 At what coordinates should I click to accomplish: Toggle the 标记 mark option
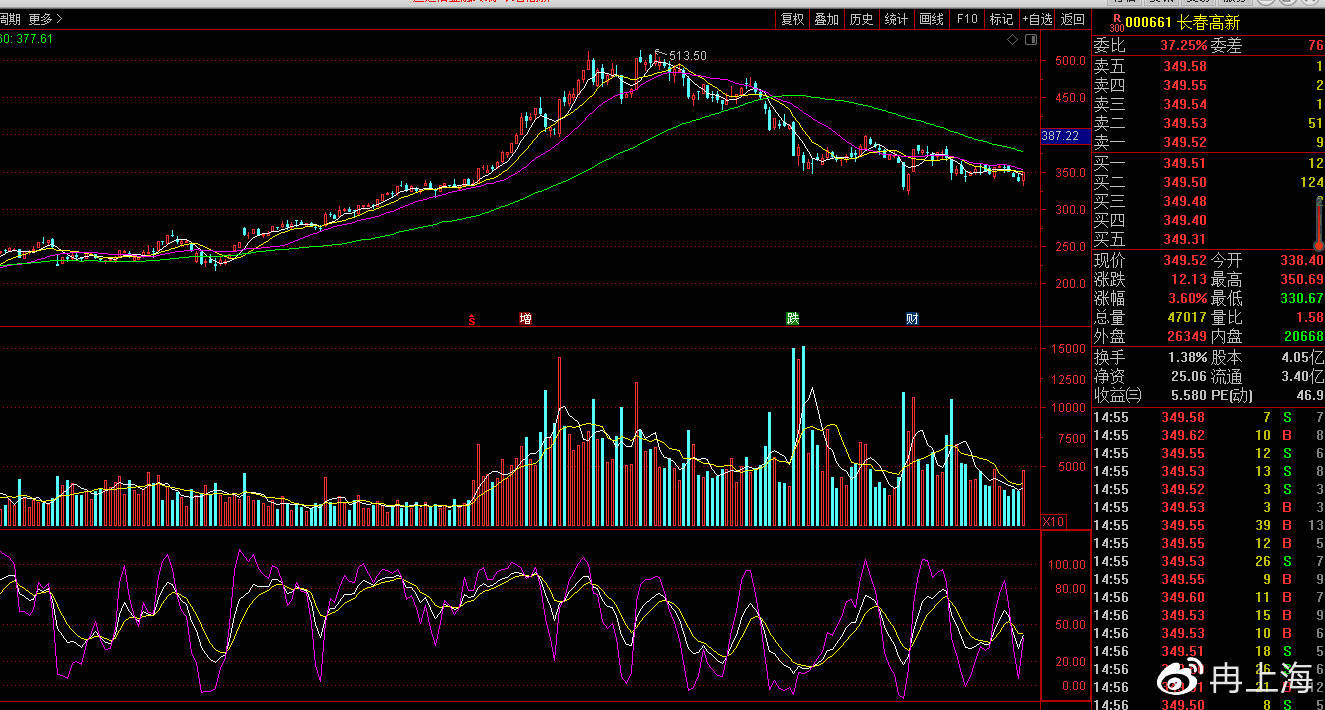click(1001, 19)
